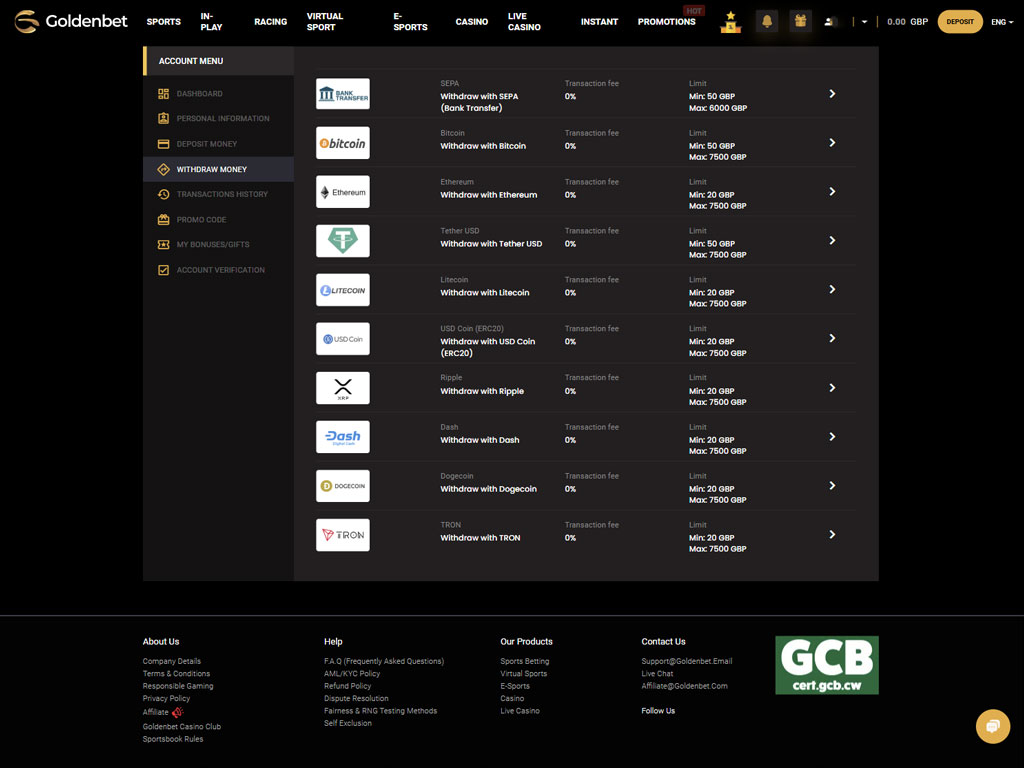Expand the Dash withdrawal row arrow
Image resolution: width=1024 pixels, height=768 pixels.
tap(832, 437)
